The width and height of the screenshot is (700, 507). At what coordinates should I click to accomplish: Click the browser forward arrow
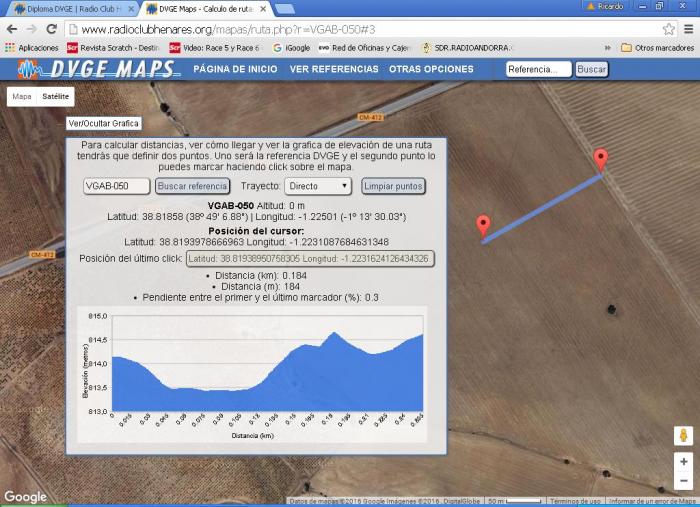pyautogui.click(x=32, y=29)
